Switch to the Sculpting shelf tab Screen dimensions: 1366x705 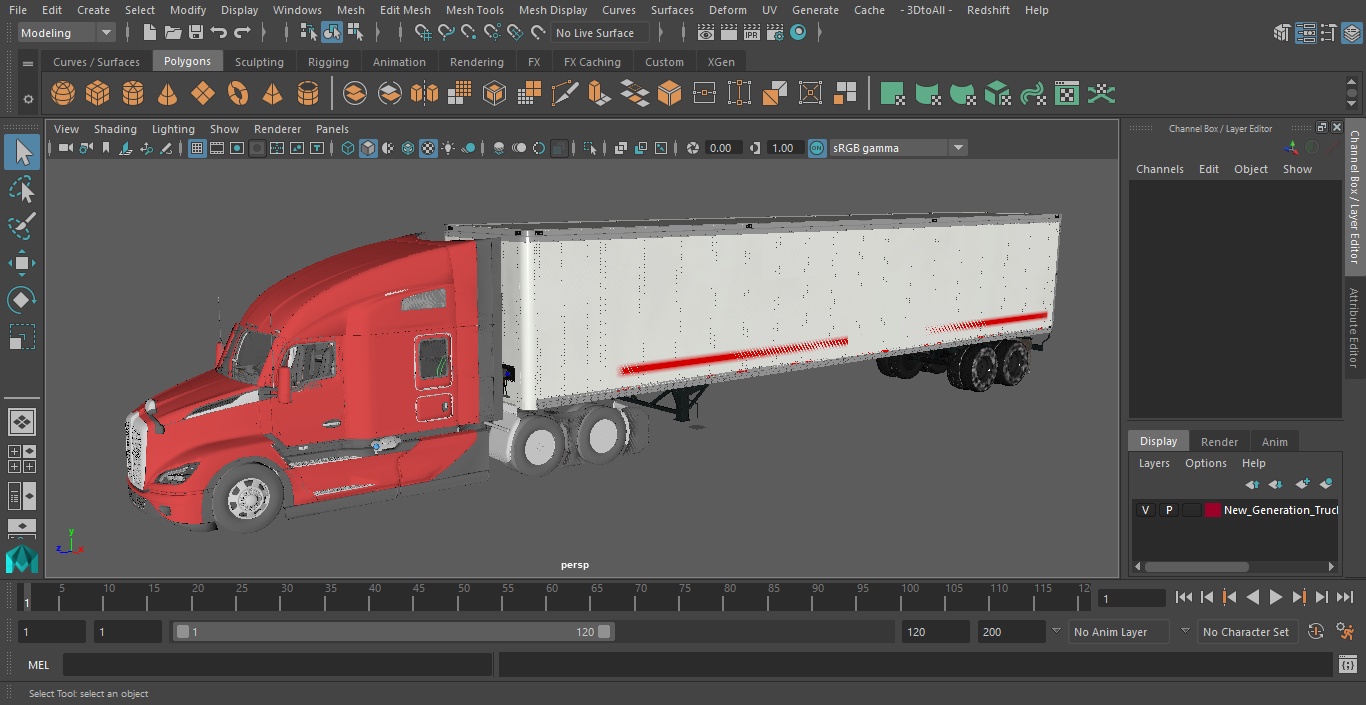point(259,62)
